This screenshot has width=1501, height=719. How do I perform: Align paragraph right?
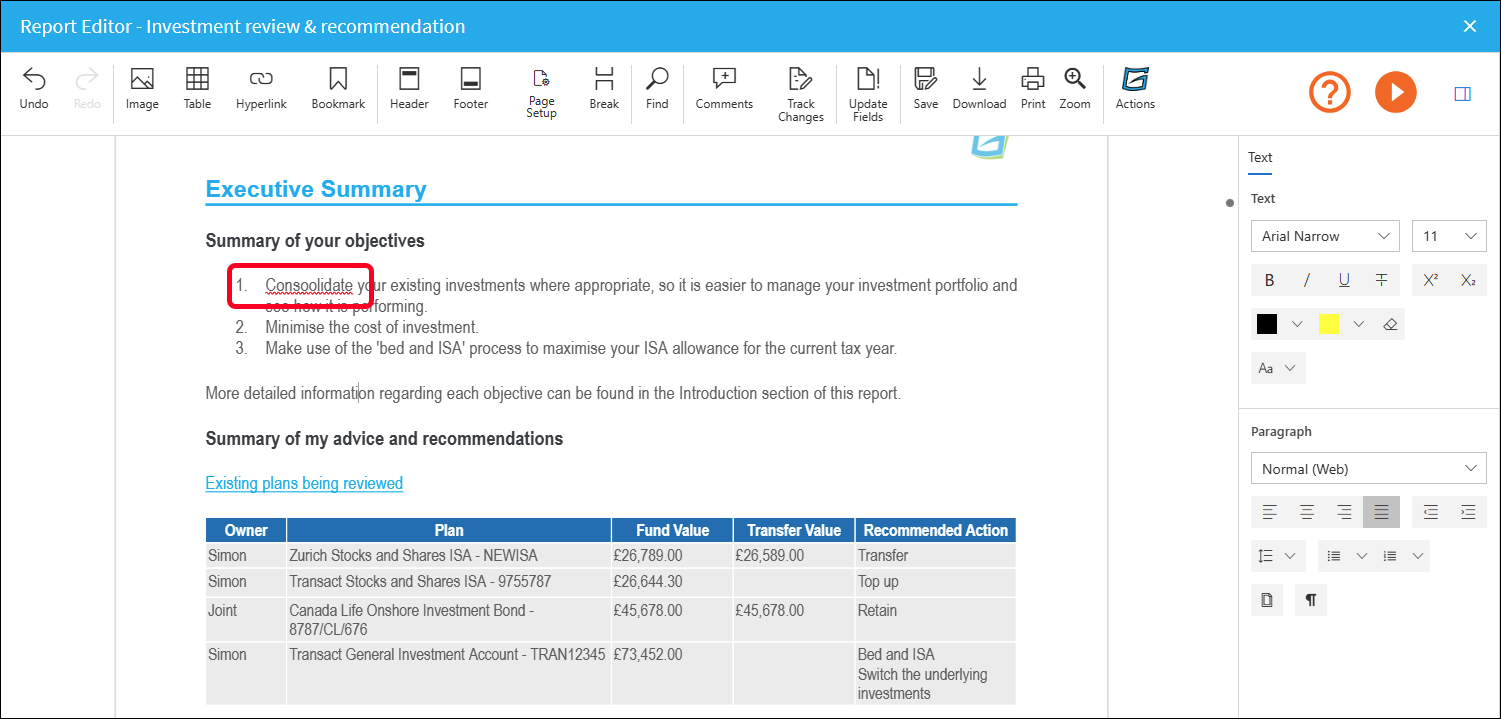(1344, 512)
